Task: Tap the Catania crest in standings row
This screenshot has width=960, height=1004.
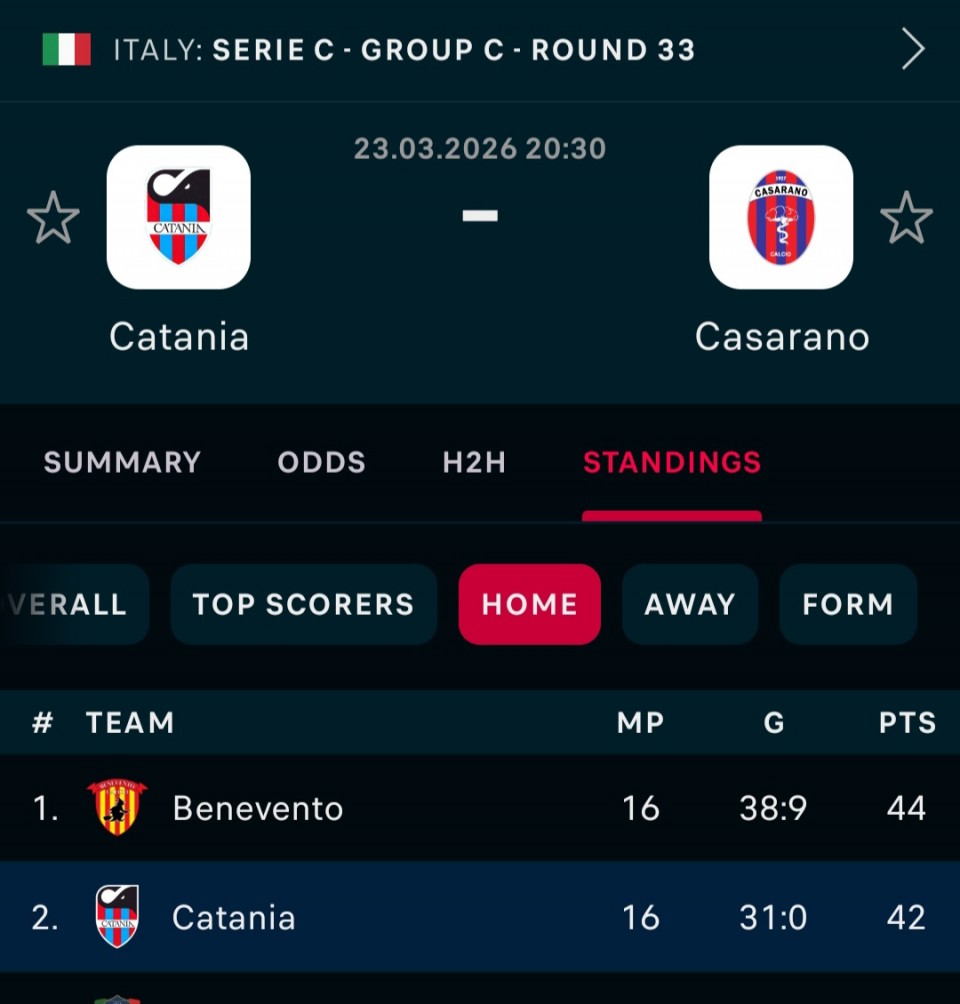Action: tap(117, 916)
